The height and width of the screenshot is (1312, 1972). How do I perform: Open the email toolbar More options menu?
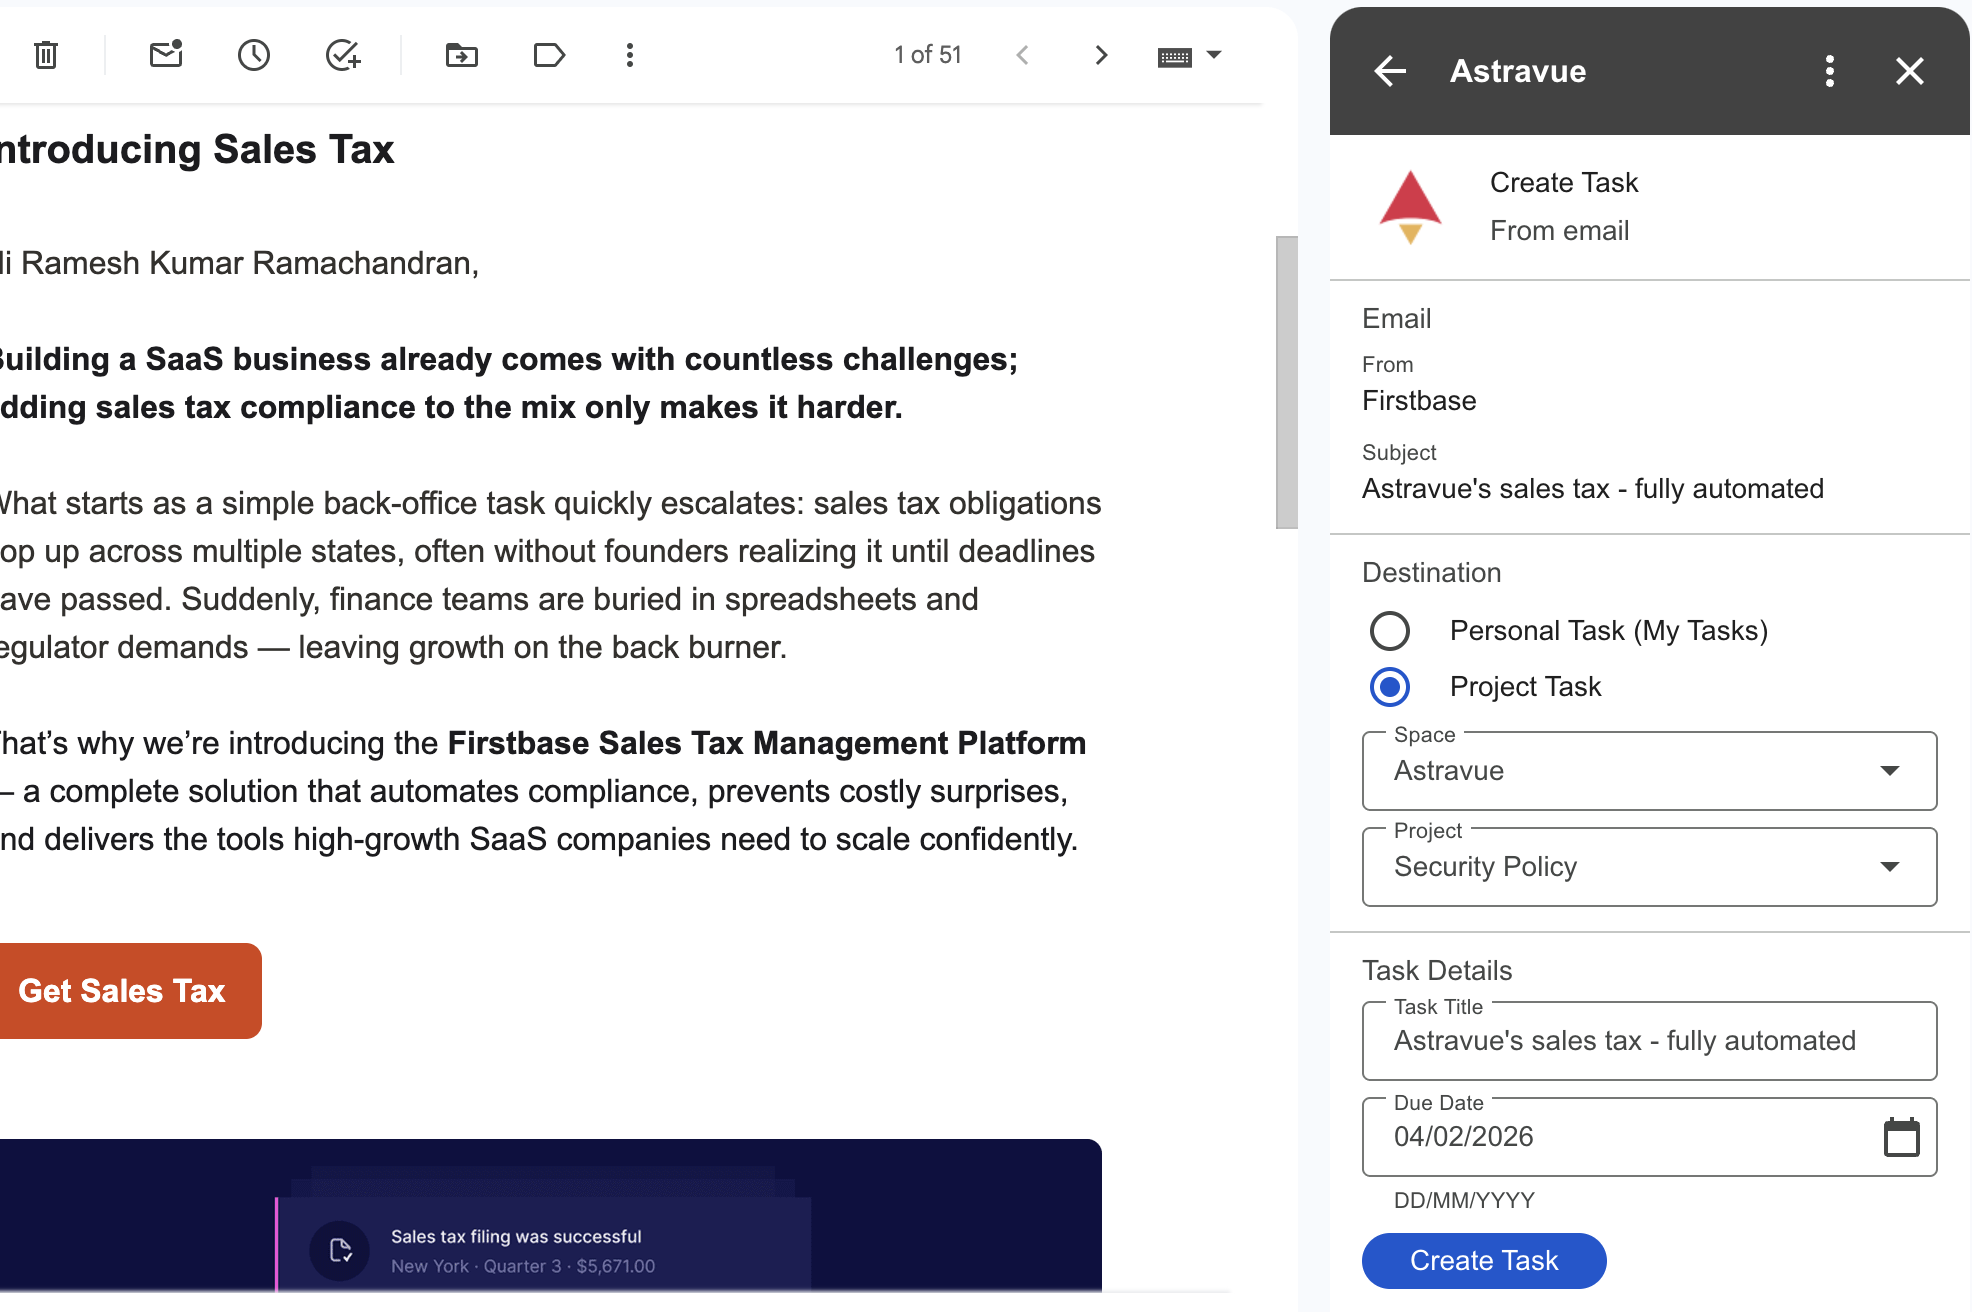click(629, 55)
